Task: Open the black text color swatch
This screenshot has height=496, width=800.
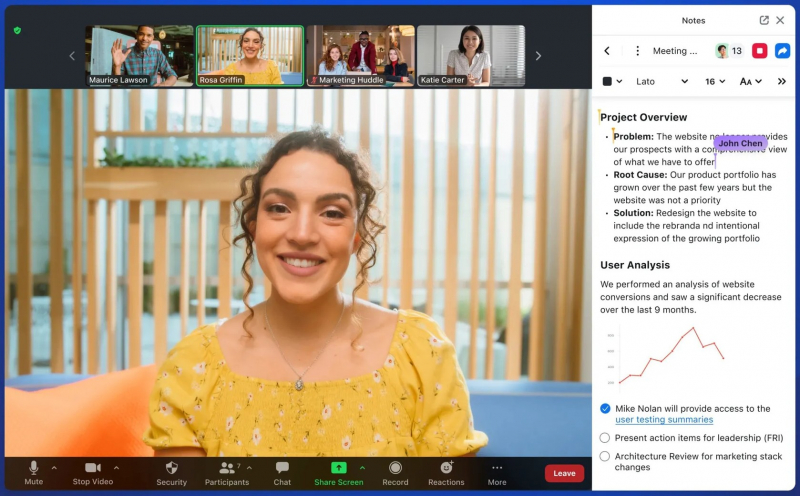Action: coord(607,81)
